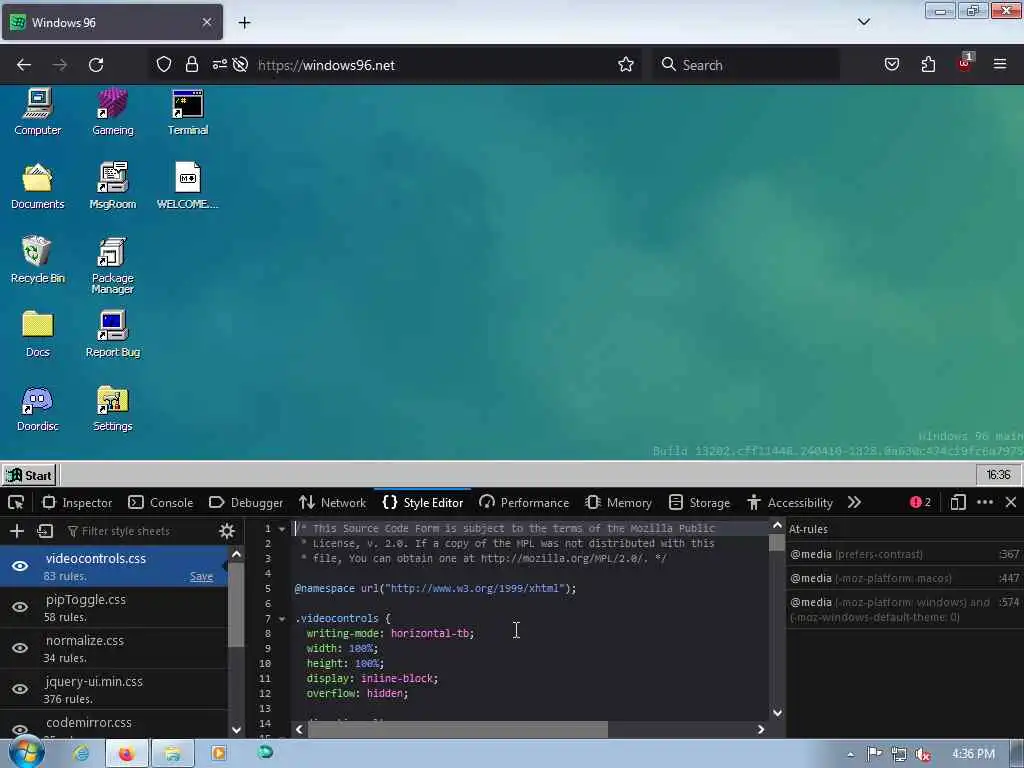Click the code editor horizontal scrollbar thumb
Image resolution: width=1024 pixels, height=768 pixels.
click(x=458, y=729)
